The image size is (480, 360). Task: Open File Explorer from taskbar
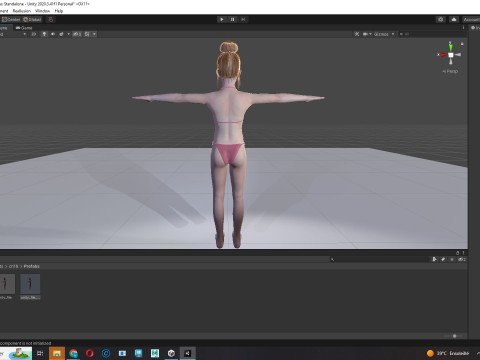point(57,353)
